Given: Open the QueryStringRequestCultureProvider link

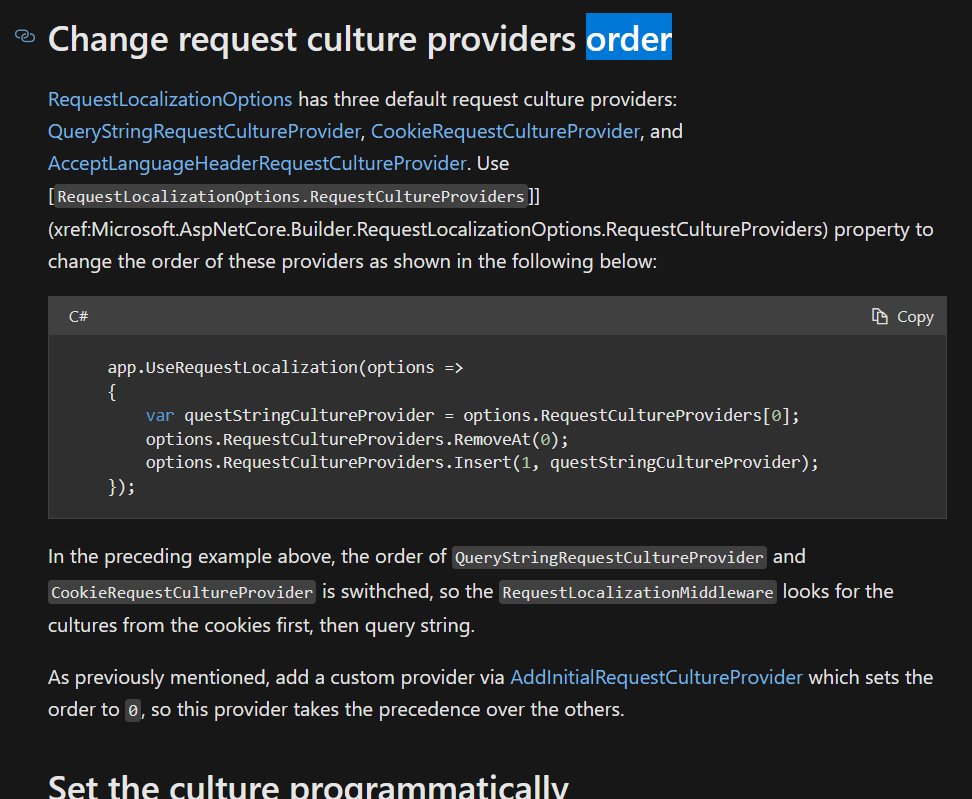Looking at the screenshot, I should 203,131.
